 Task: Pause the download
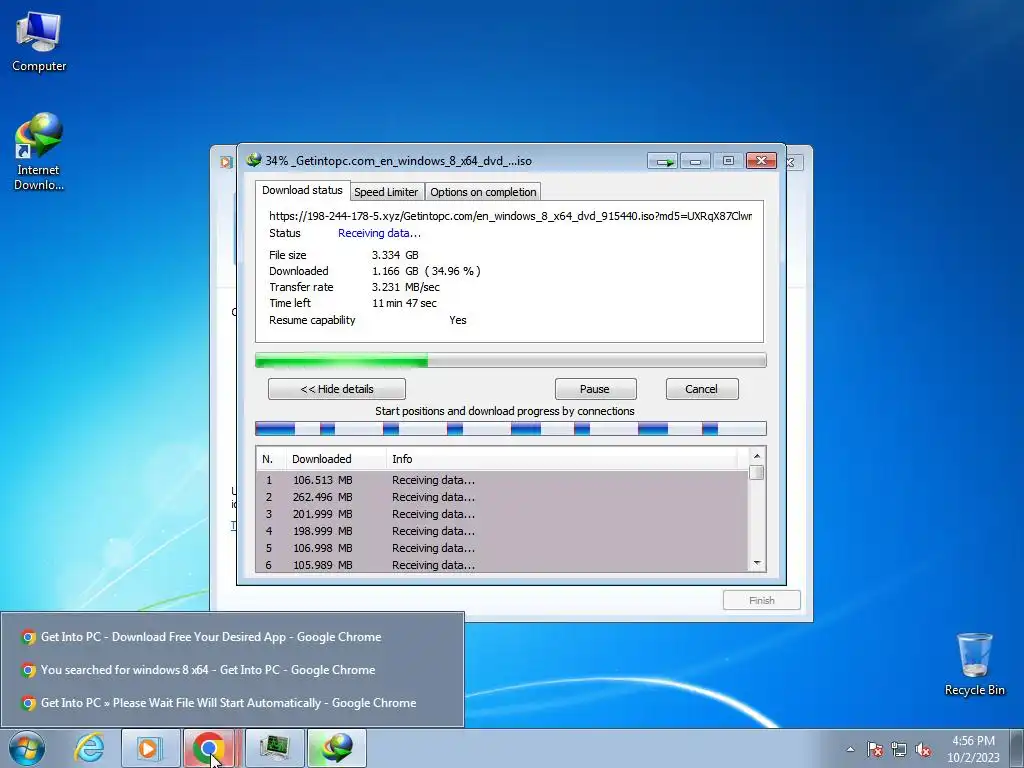pyautogui.click(x=595, y=389)
